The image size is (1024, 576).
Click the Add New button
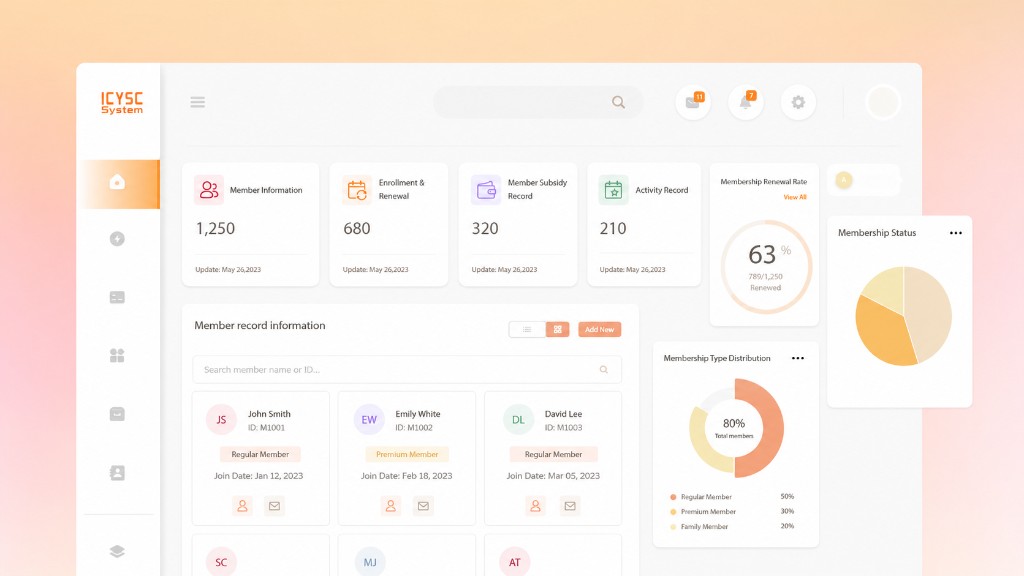[x=600, y=329]
